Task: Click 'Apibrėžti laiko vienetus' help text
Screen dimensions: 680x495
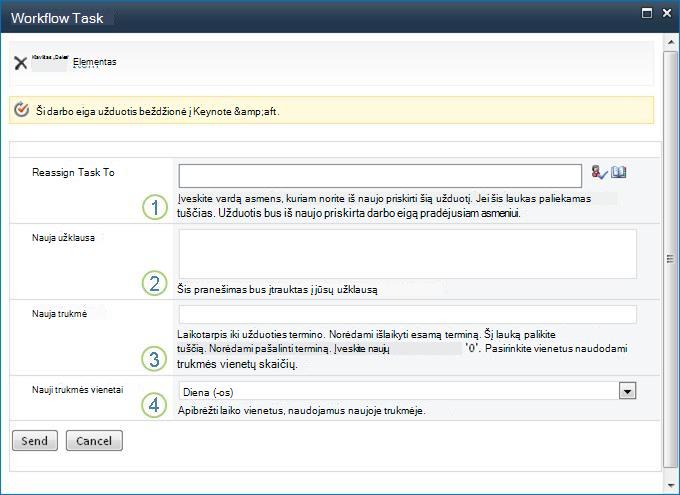Action: coord(302,410)
